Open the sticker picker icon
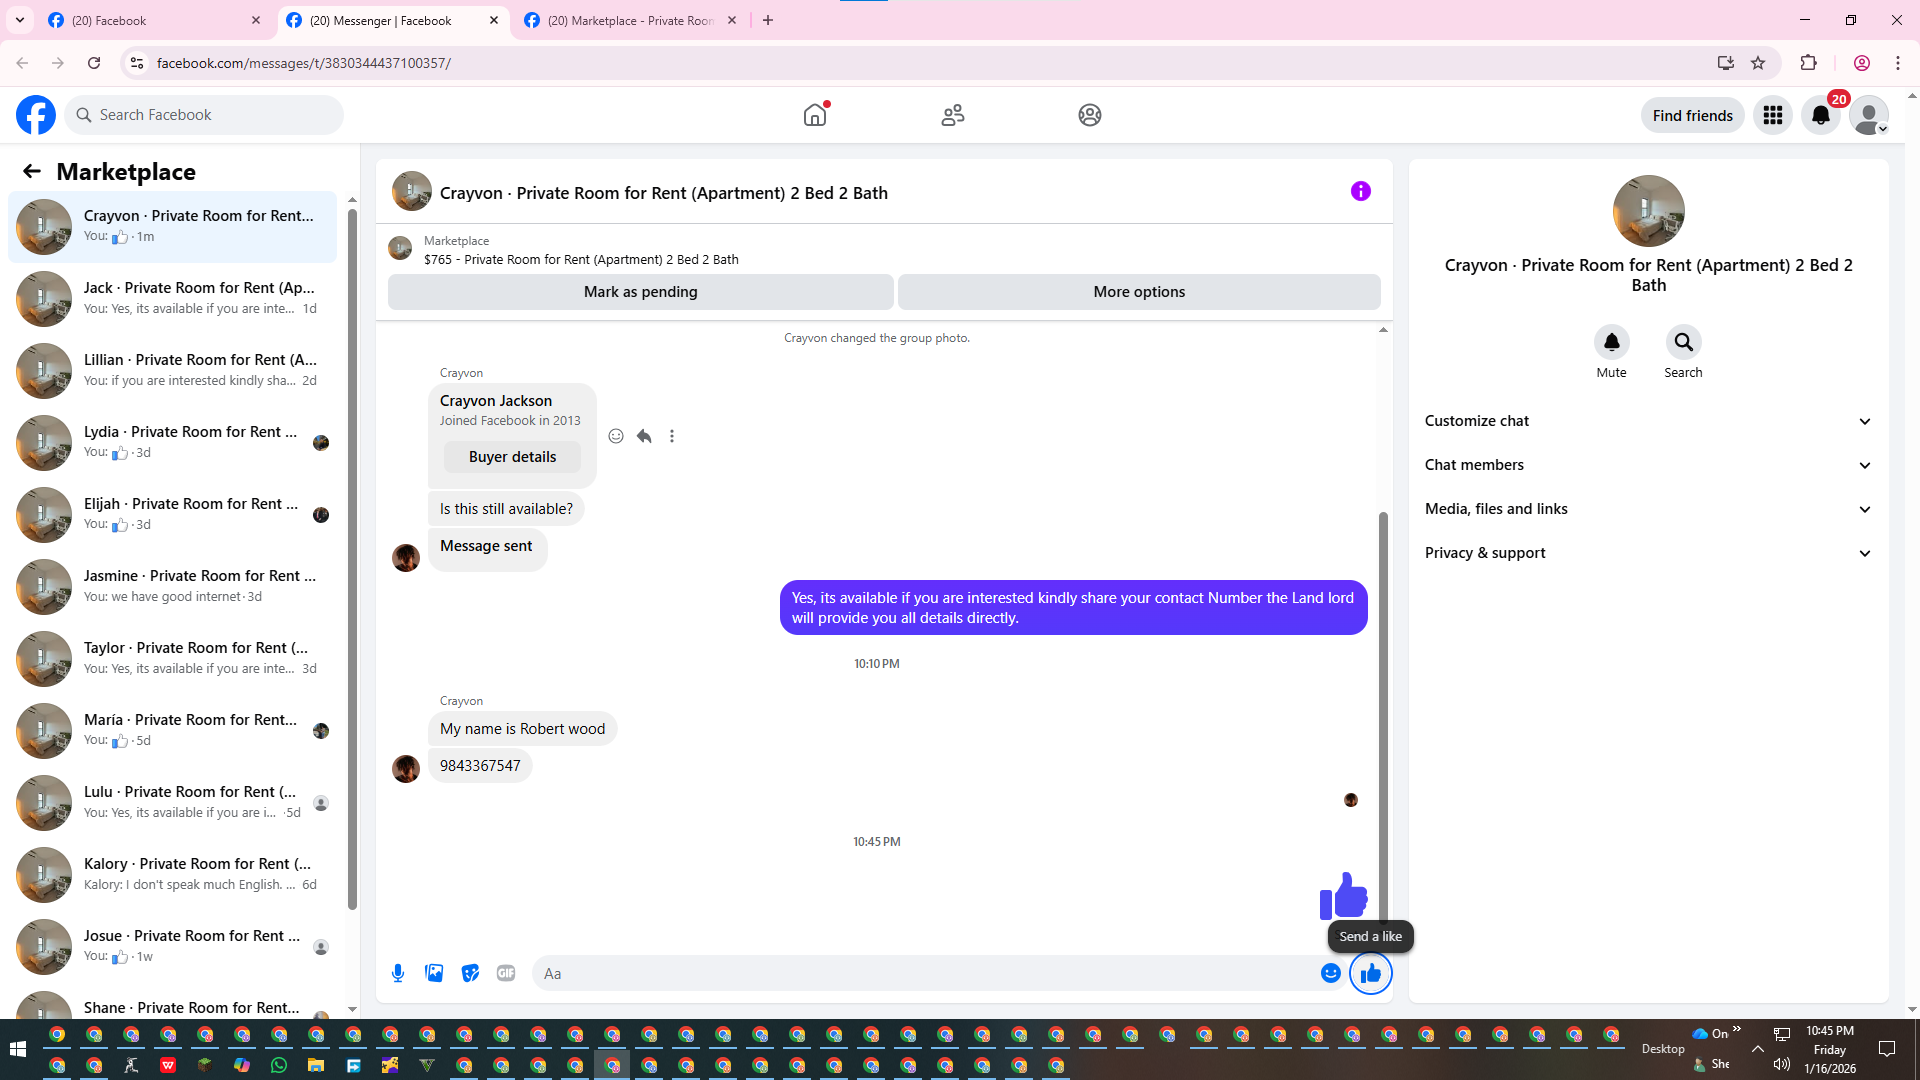The image size is (1920, 1080). tap(470, 973)
